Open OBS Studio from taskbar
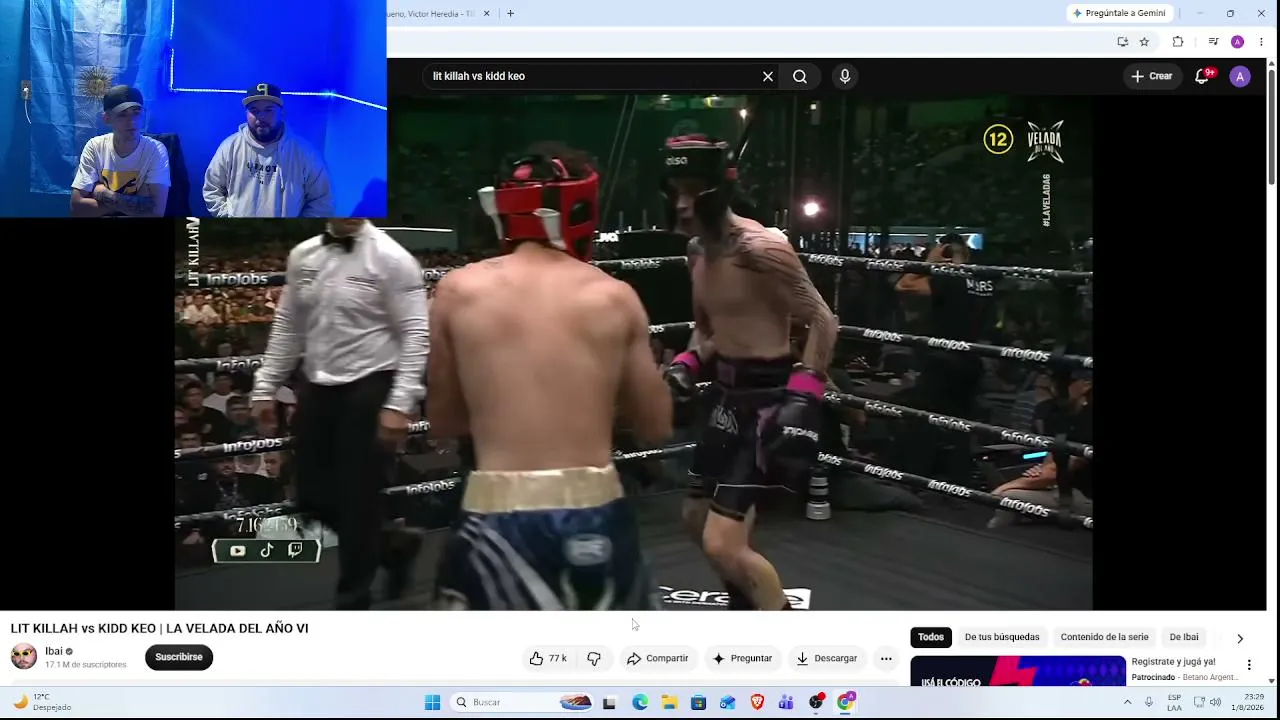 pyautogui.click(x=816, y=702)
